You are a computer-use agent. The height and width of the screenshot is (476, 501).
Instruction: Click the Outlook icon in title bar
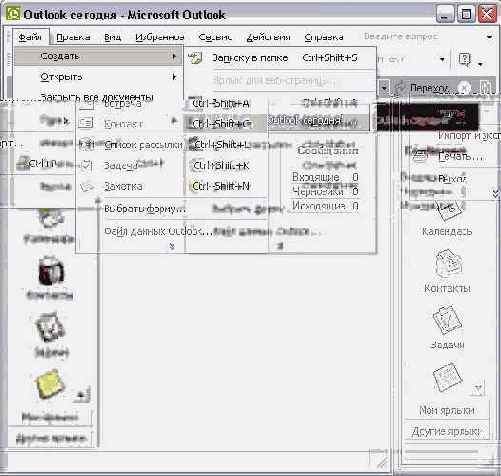pyautogui.click(x=13, y=14)
